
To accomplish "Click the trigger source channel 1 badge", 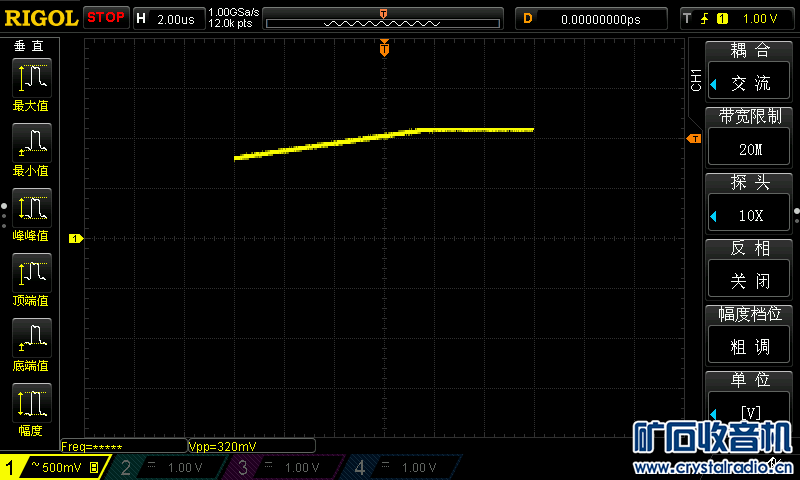I will click(722, 19).
